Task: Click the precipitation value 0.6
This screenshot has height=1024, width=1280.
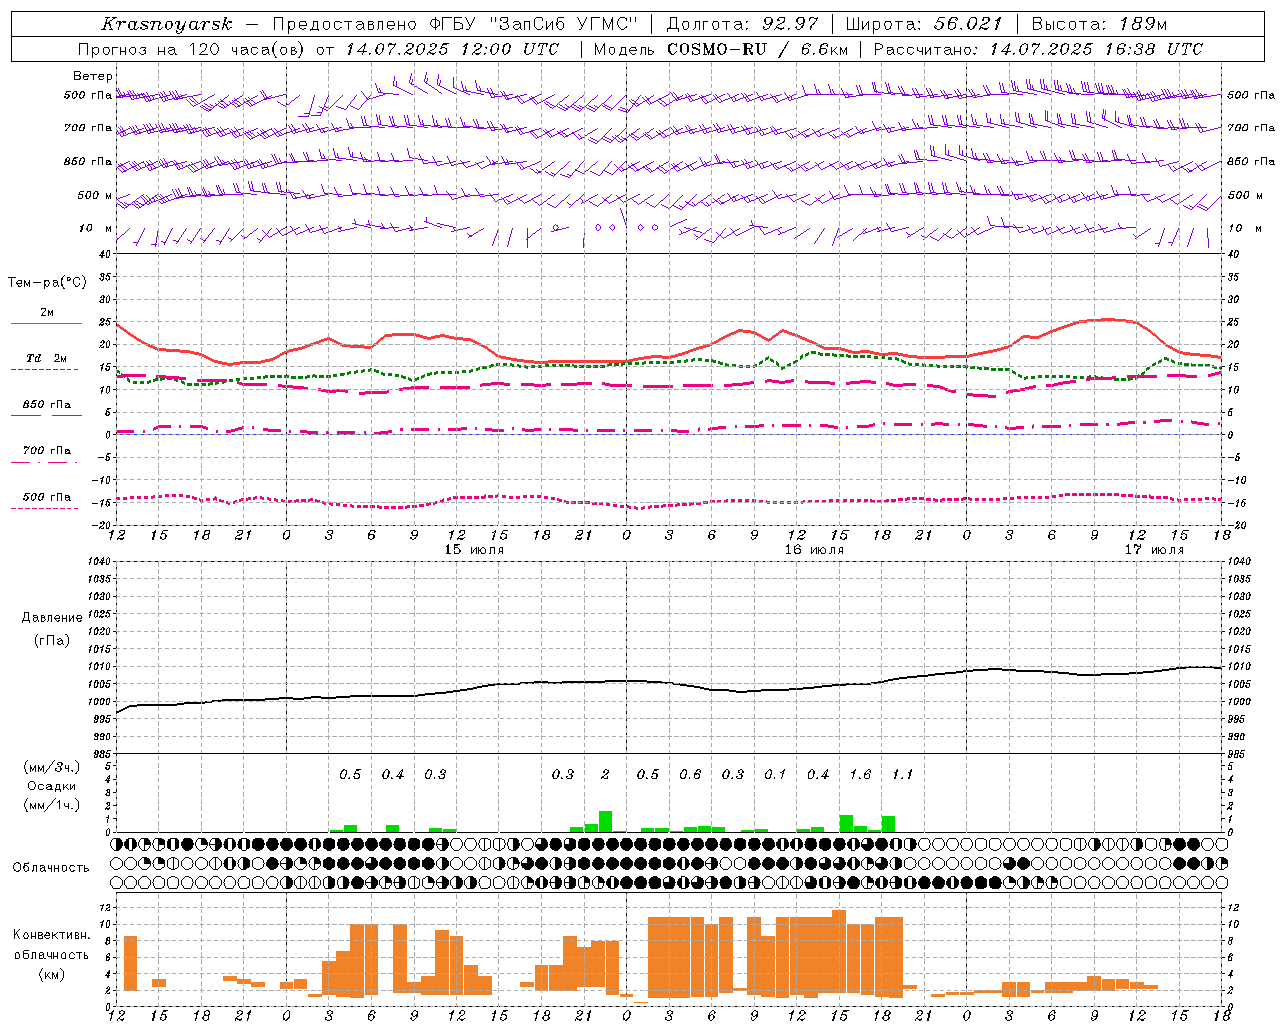Action: pyautogui.click(x=690, y=774)
